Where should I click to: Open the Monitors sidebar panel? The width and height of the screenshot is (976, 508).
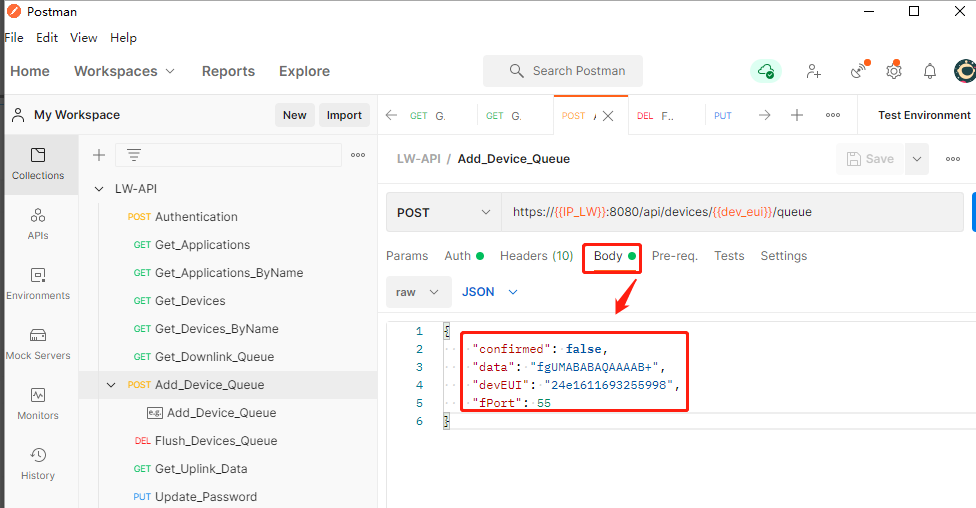38,404
